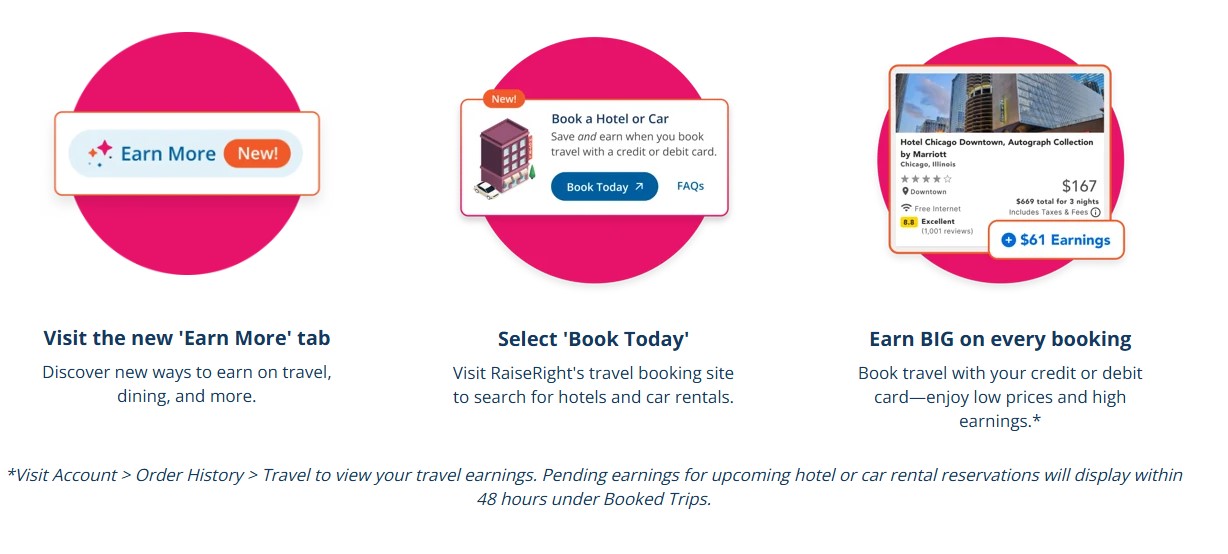Open the FAQs link
Screen dimensions: 1228x554
click(x=690, y=186)
